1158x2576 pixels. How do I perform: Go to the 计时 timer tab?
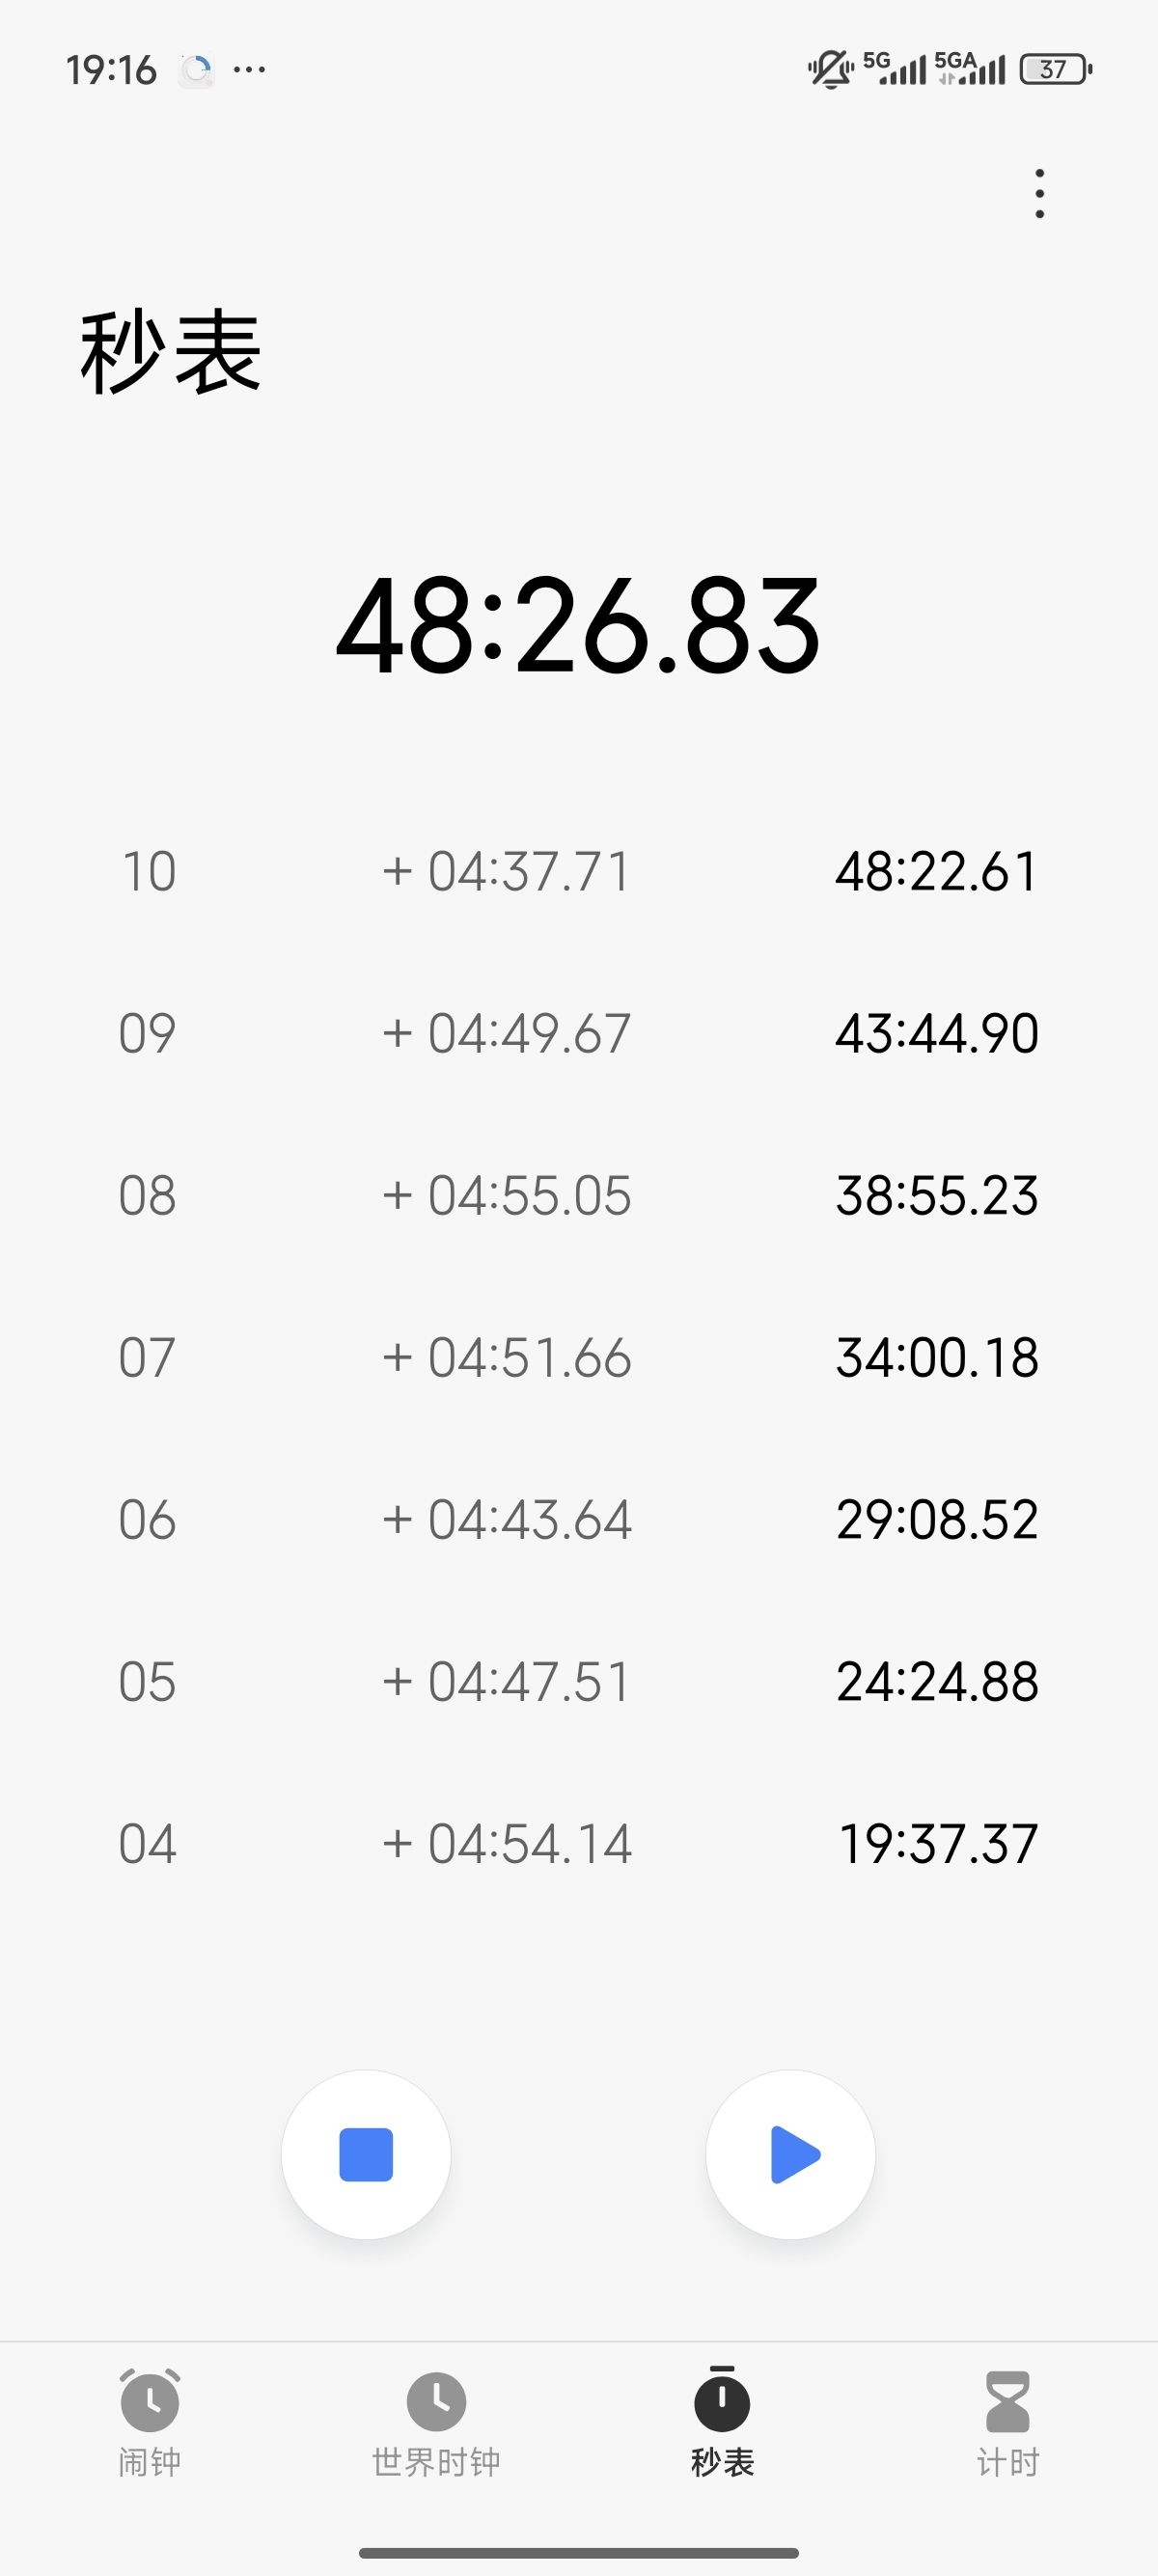click(x=1007, y=2423)
